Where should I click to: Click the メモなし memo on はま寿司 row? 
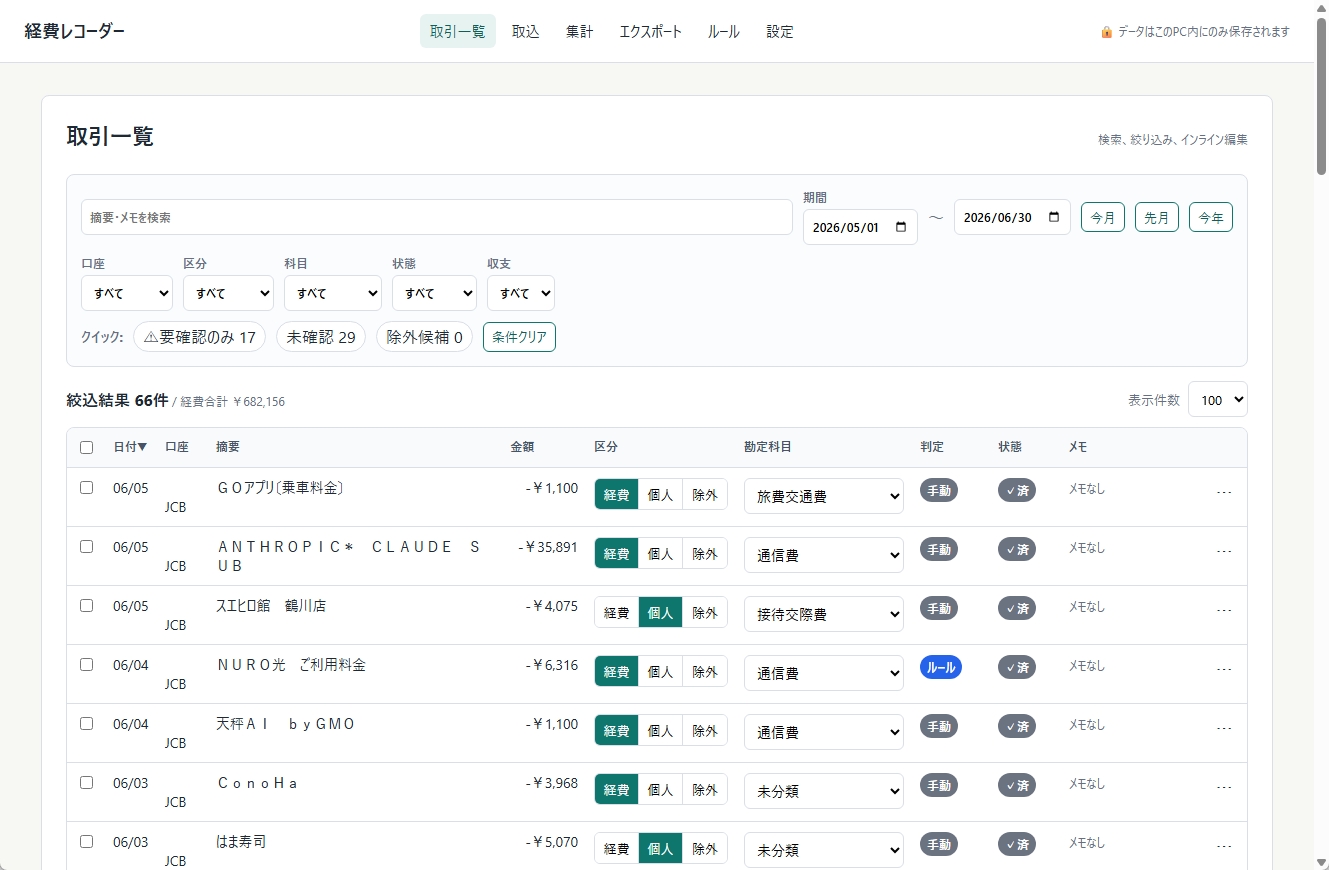point(1087,843)
